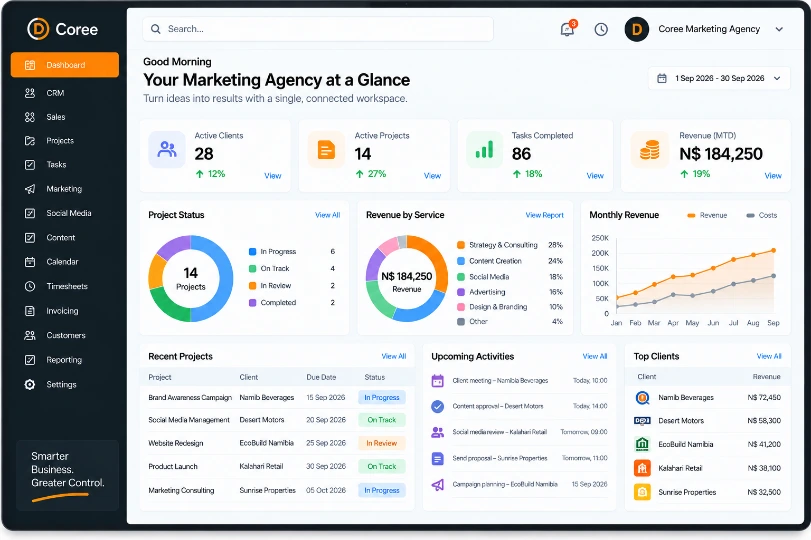Click the Revenue coins icon
Screen dimensions: 811x540
coord(649,149)
